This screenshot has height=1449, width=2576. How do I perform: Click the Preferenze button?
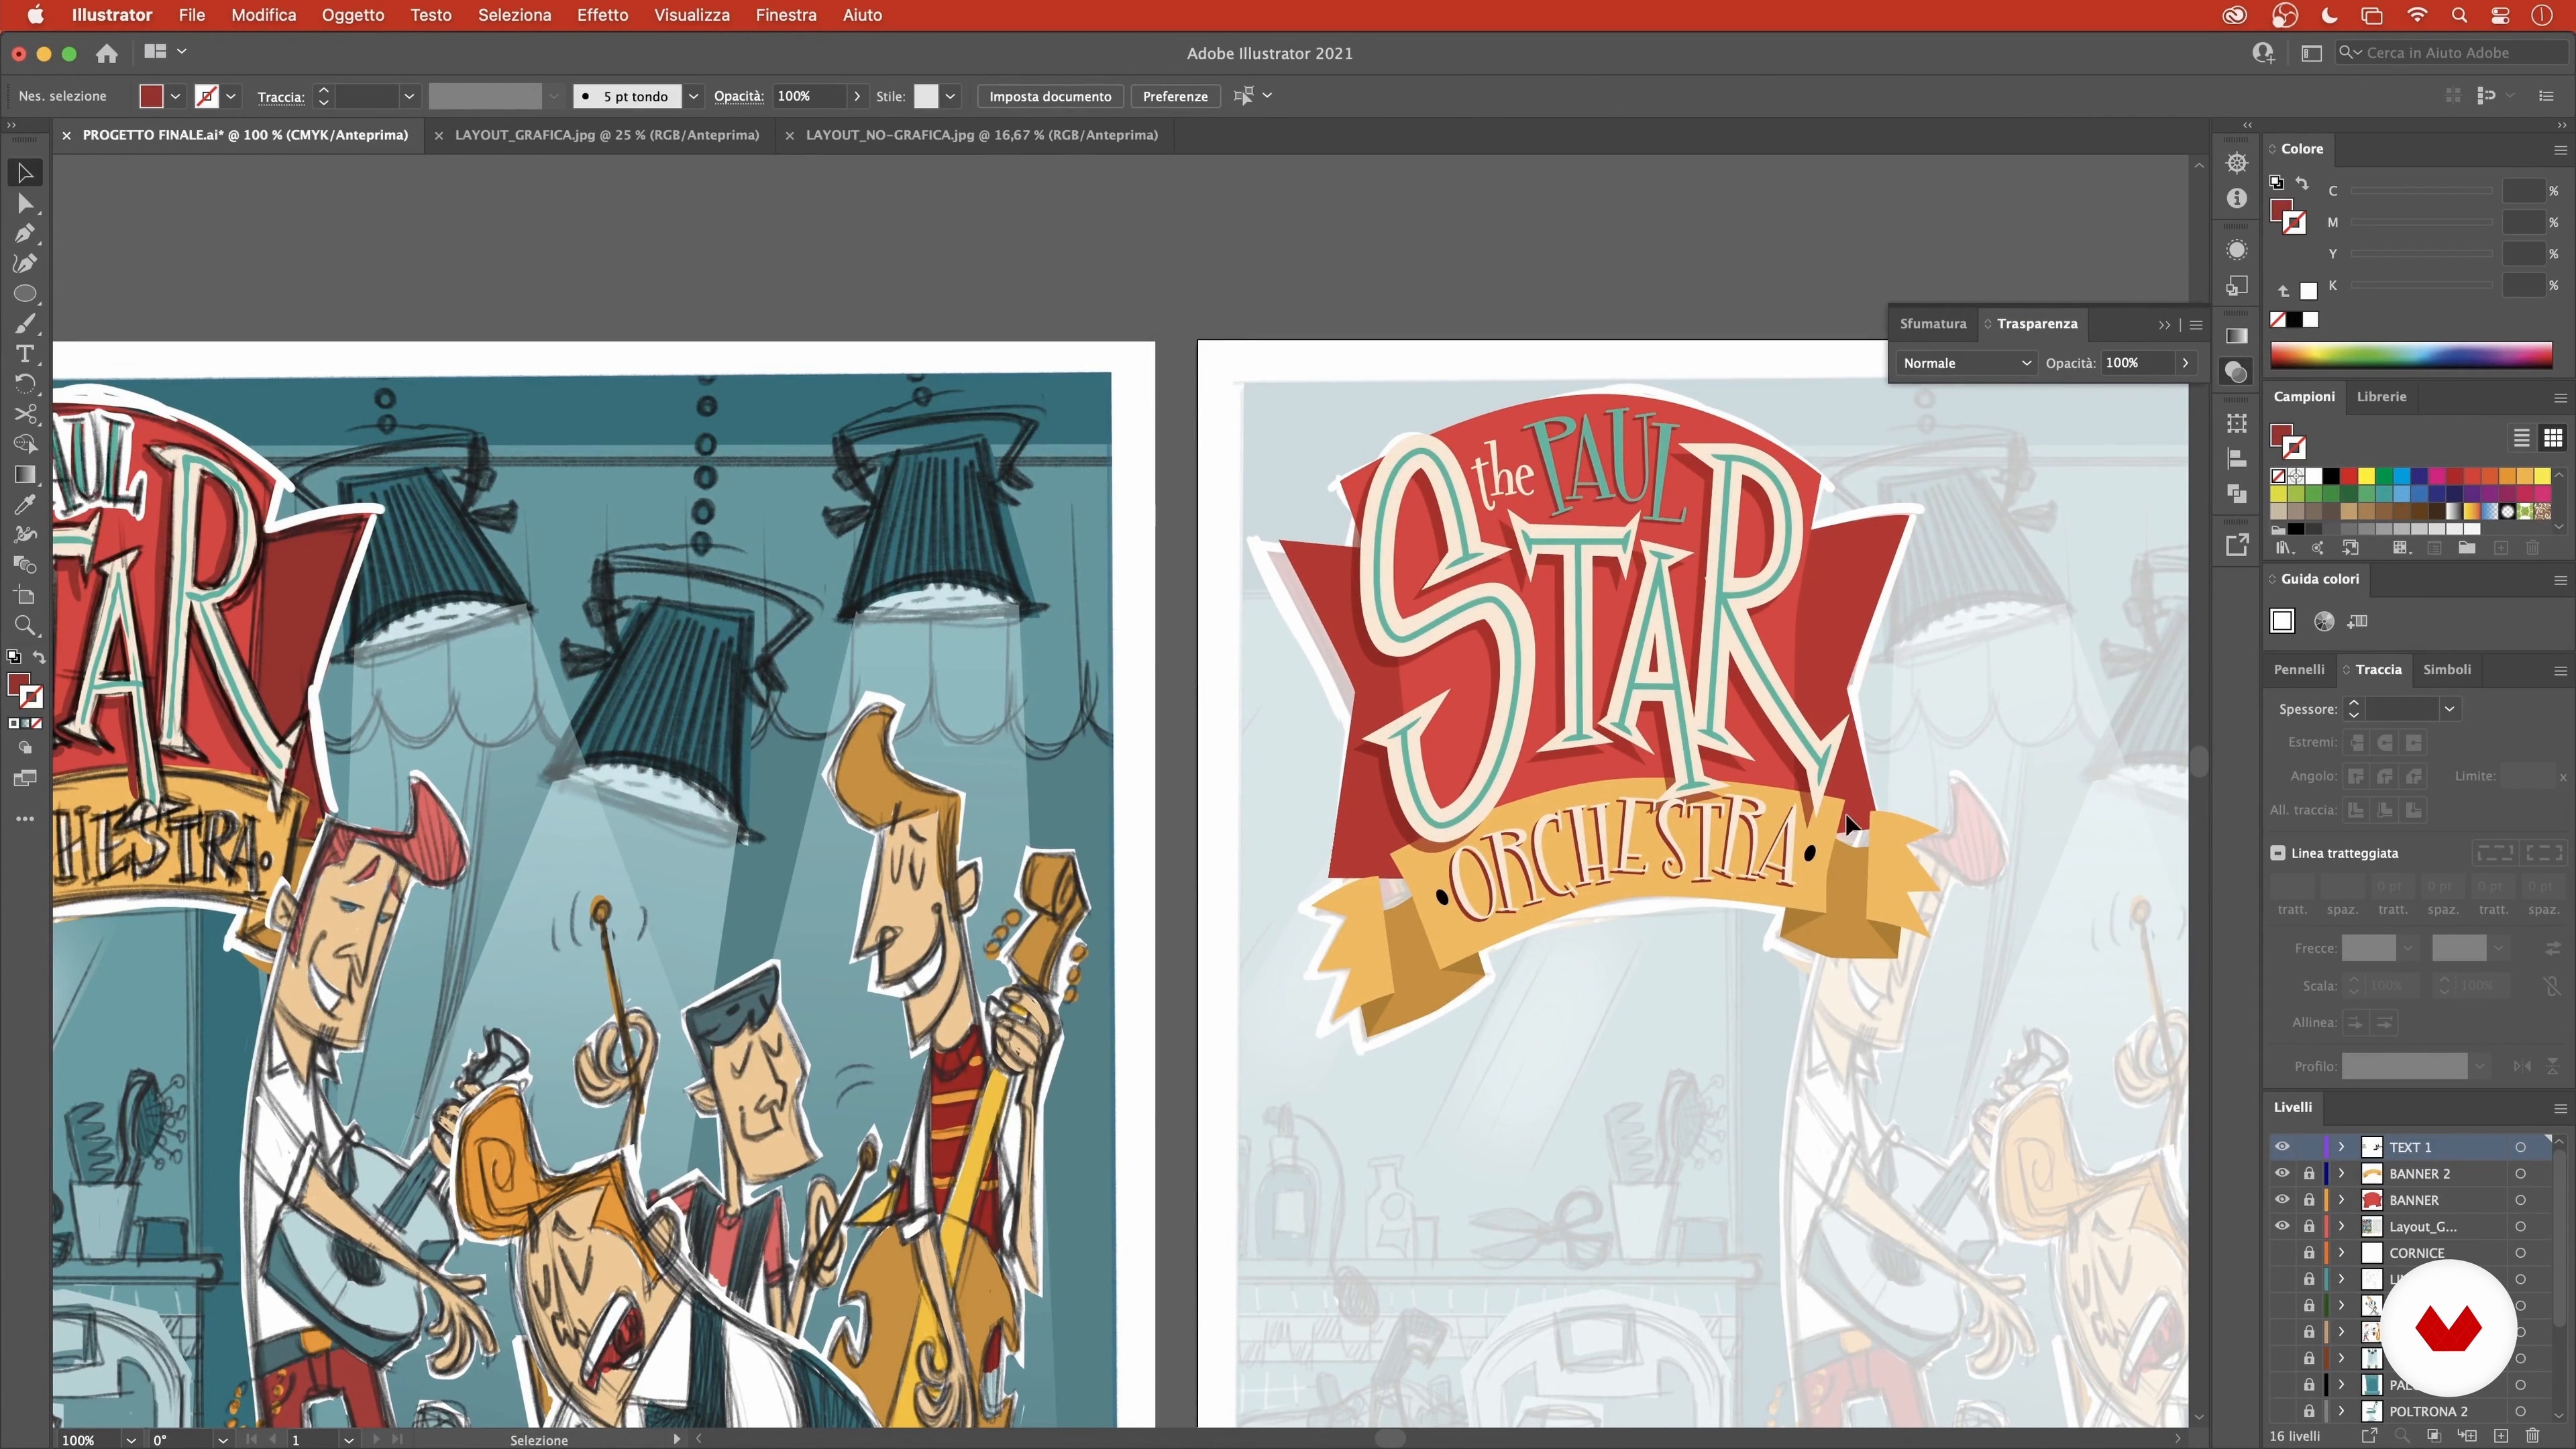1175,96
